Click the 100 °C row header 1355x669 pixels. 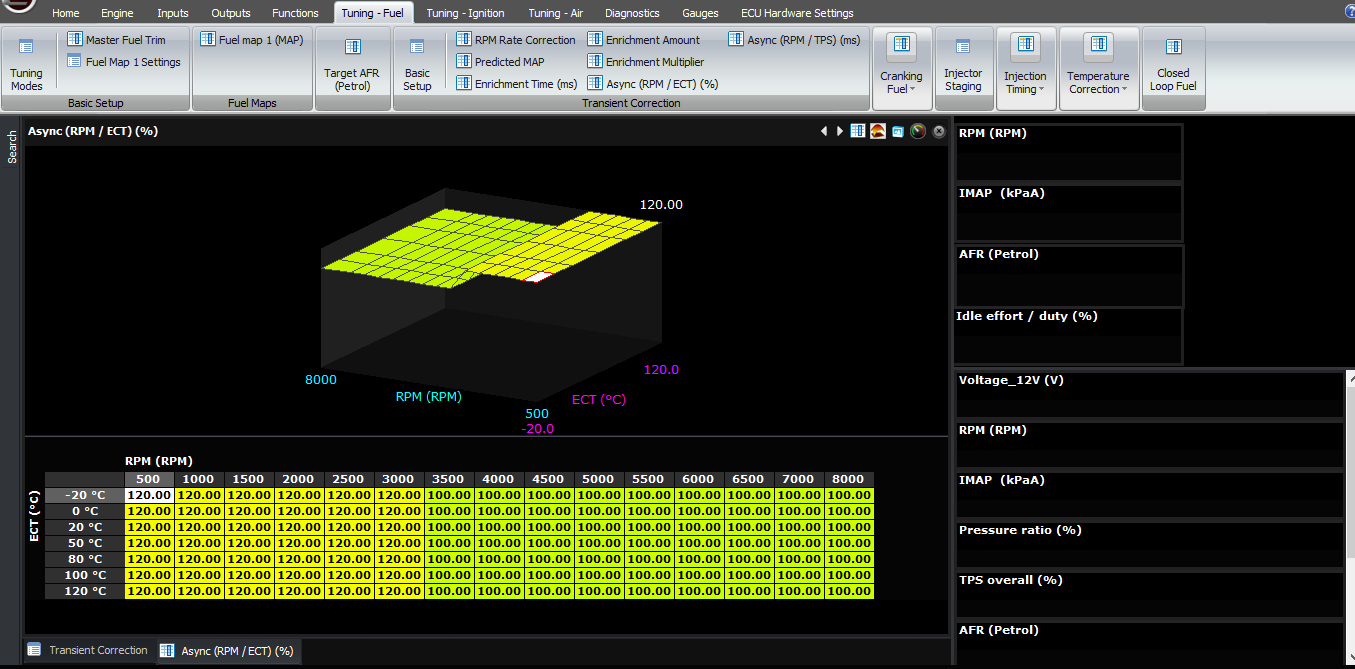(85, 575)
